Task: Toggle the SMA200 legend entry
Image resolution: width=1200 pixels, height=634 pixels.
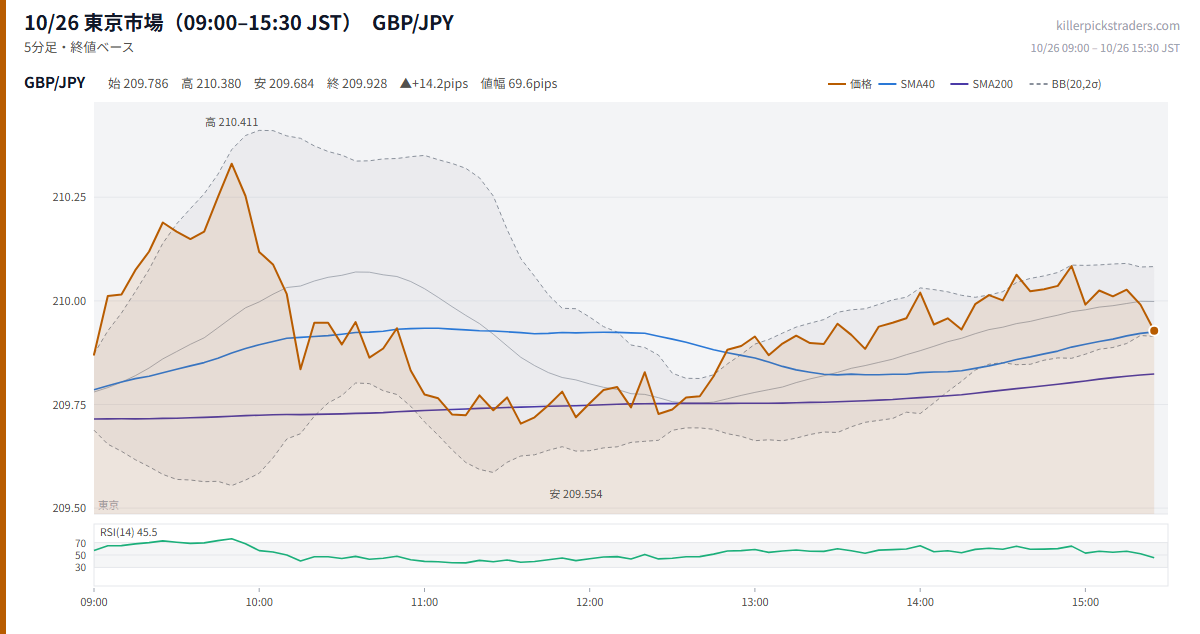Action: [x=981, y=84]
